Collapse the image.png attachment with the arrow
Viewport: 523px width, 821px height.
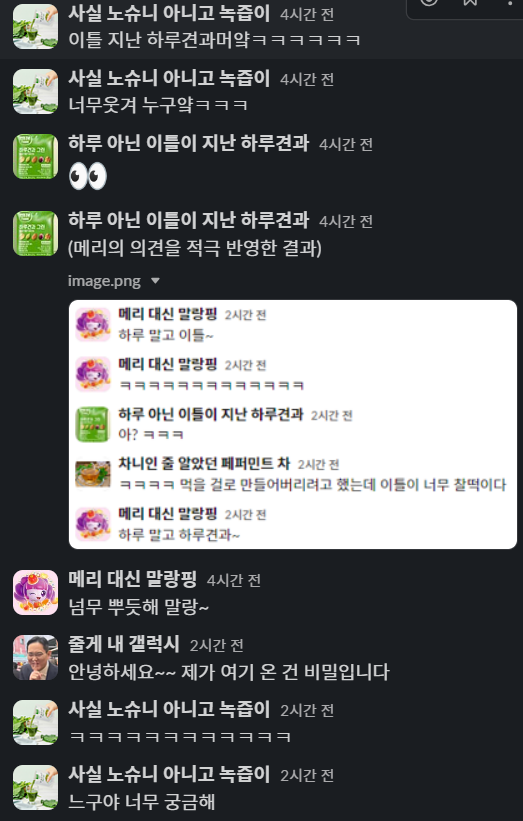(x=155, y=281)
